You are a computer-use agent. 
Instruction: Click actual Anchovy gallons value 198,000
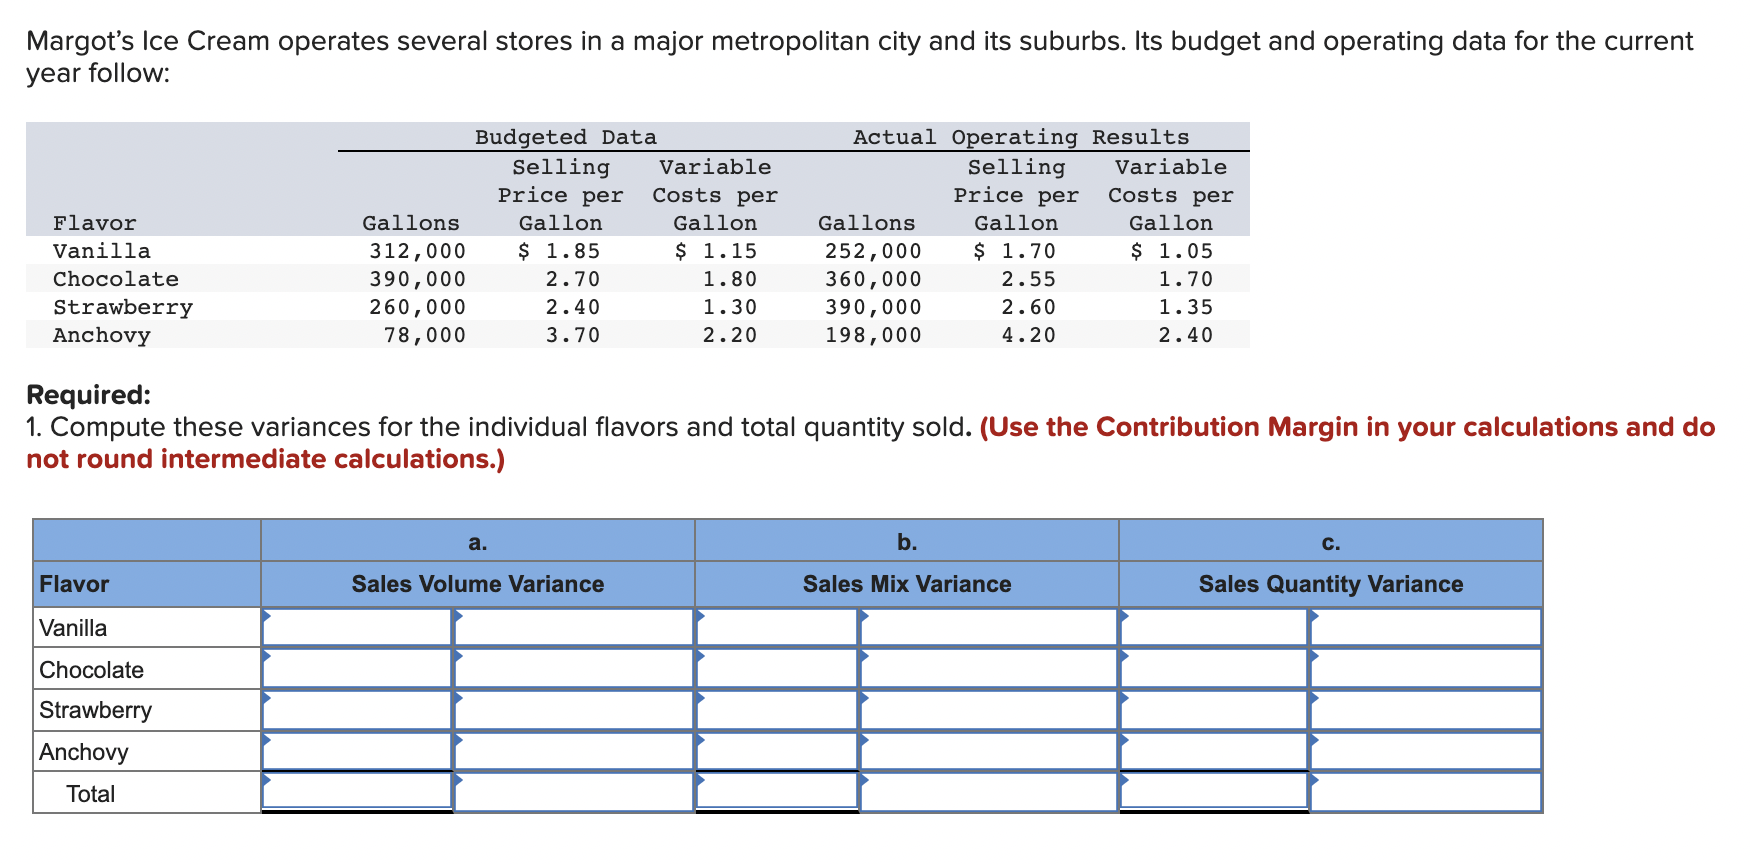click(873, 335)
